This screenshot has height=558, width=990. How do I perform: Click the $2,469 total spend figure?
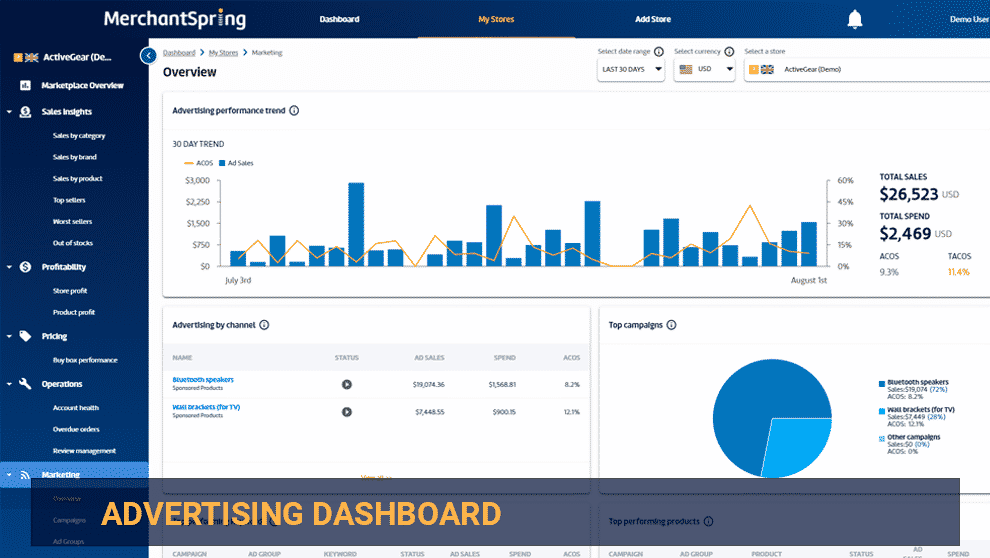(x=905, y=234)
